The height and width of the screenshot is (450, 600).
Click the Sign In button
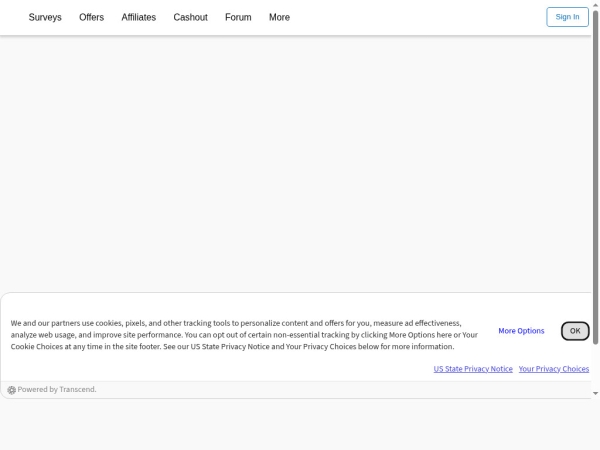(567, 17)
